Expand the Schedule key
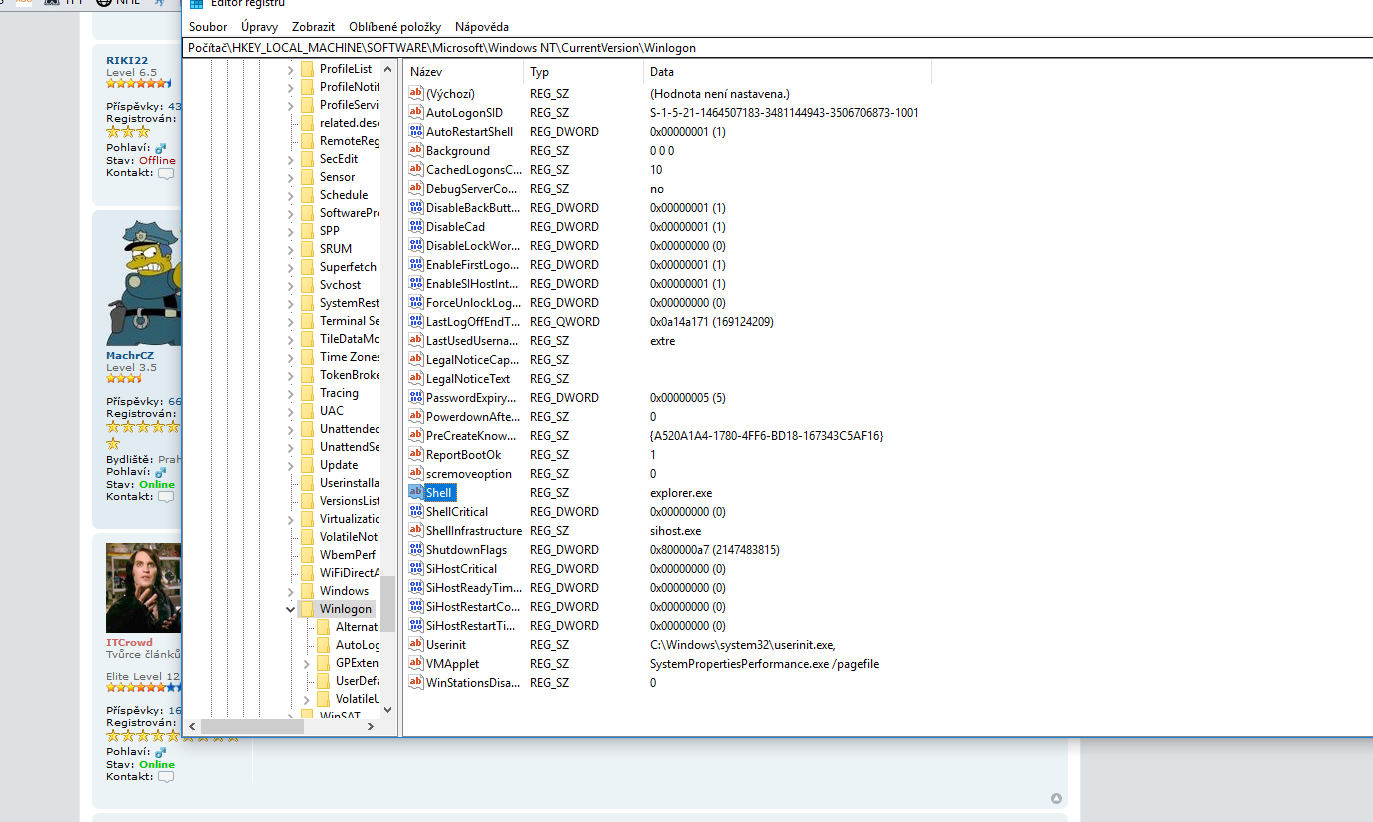This screenshot has width=1373, height=822. (290, 195)
